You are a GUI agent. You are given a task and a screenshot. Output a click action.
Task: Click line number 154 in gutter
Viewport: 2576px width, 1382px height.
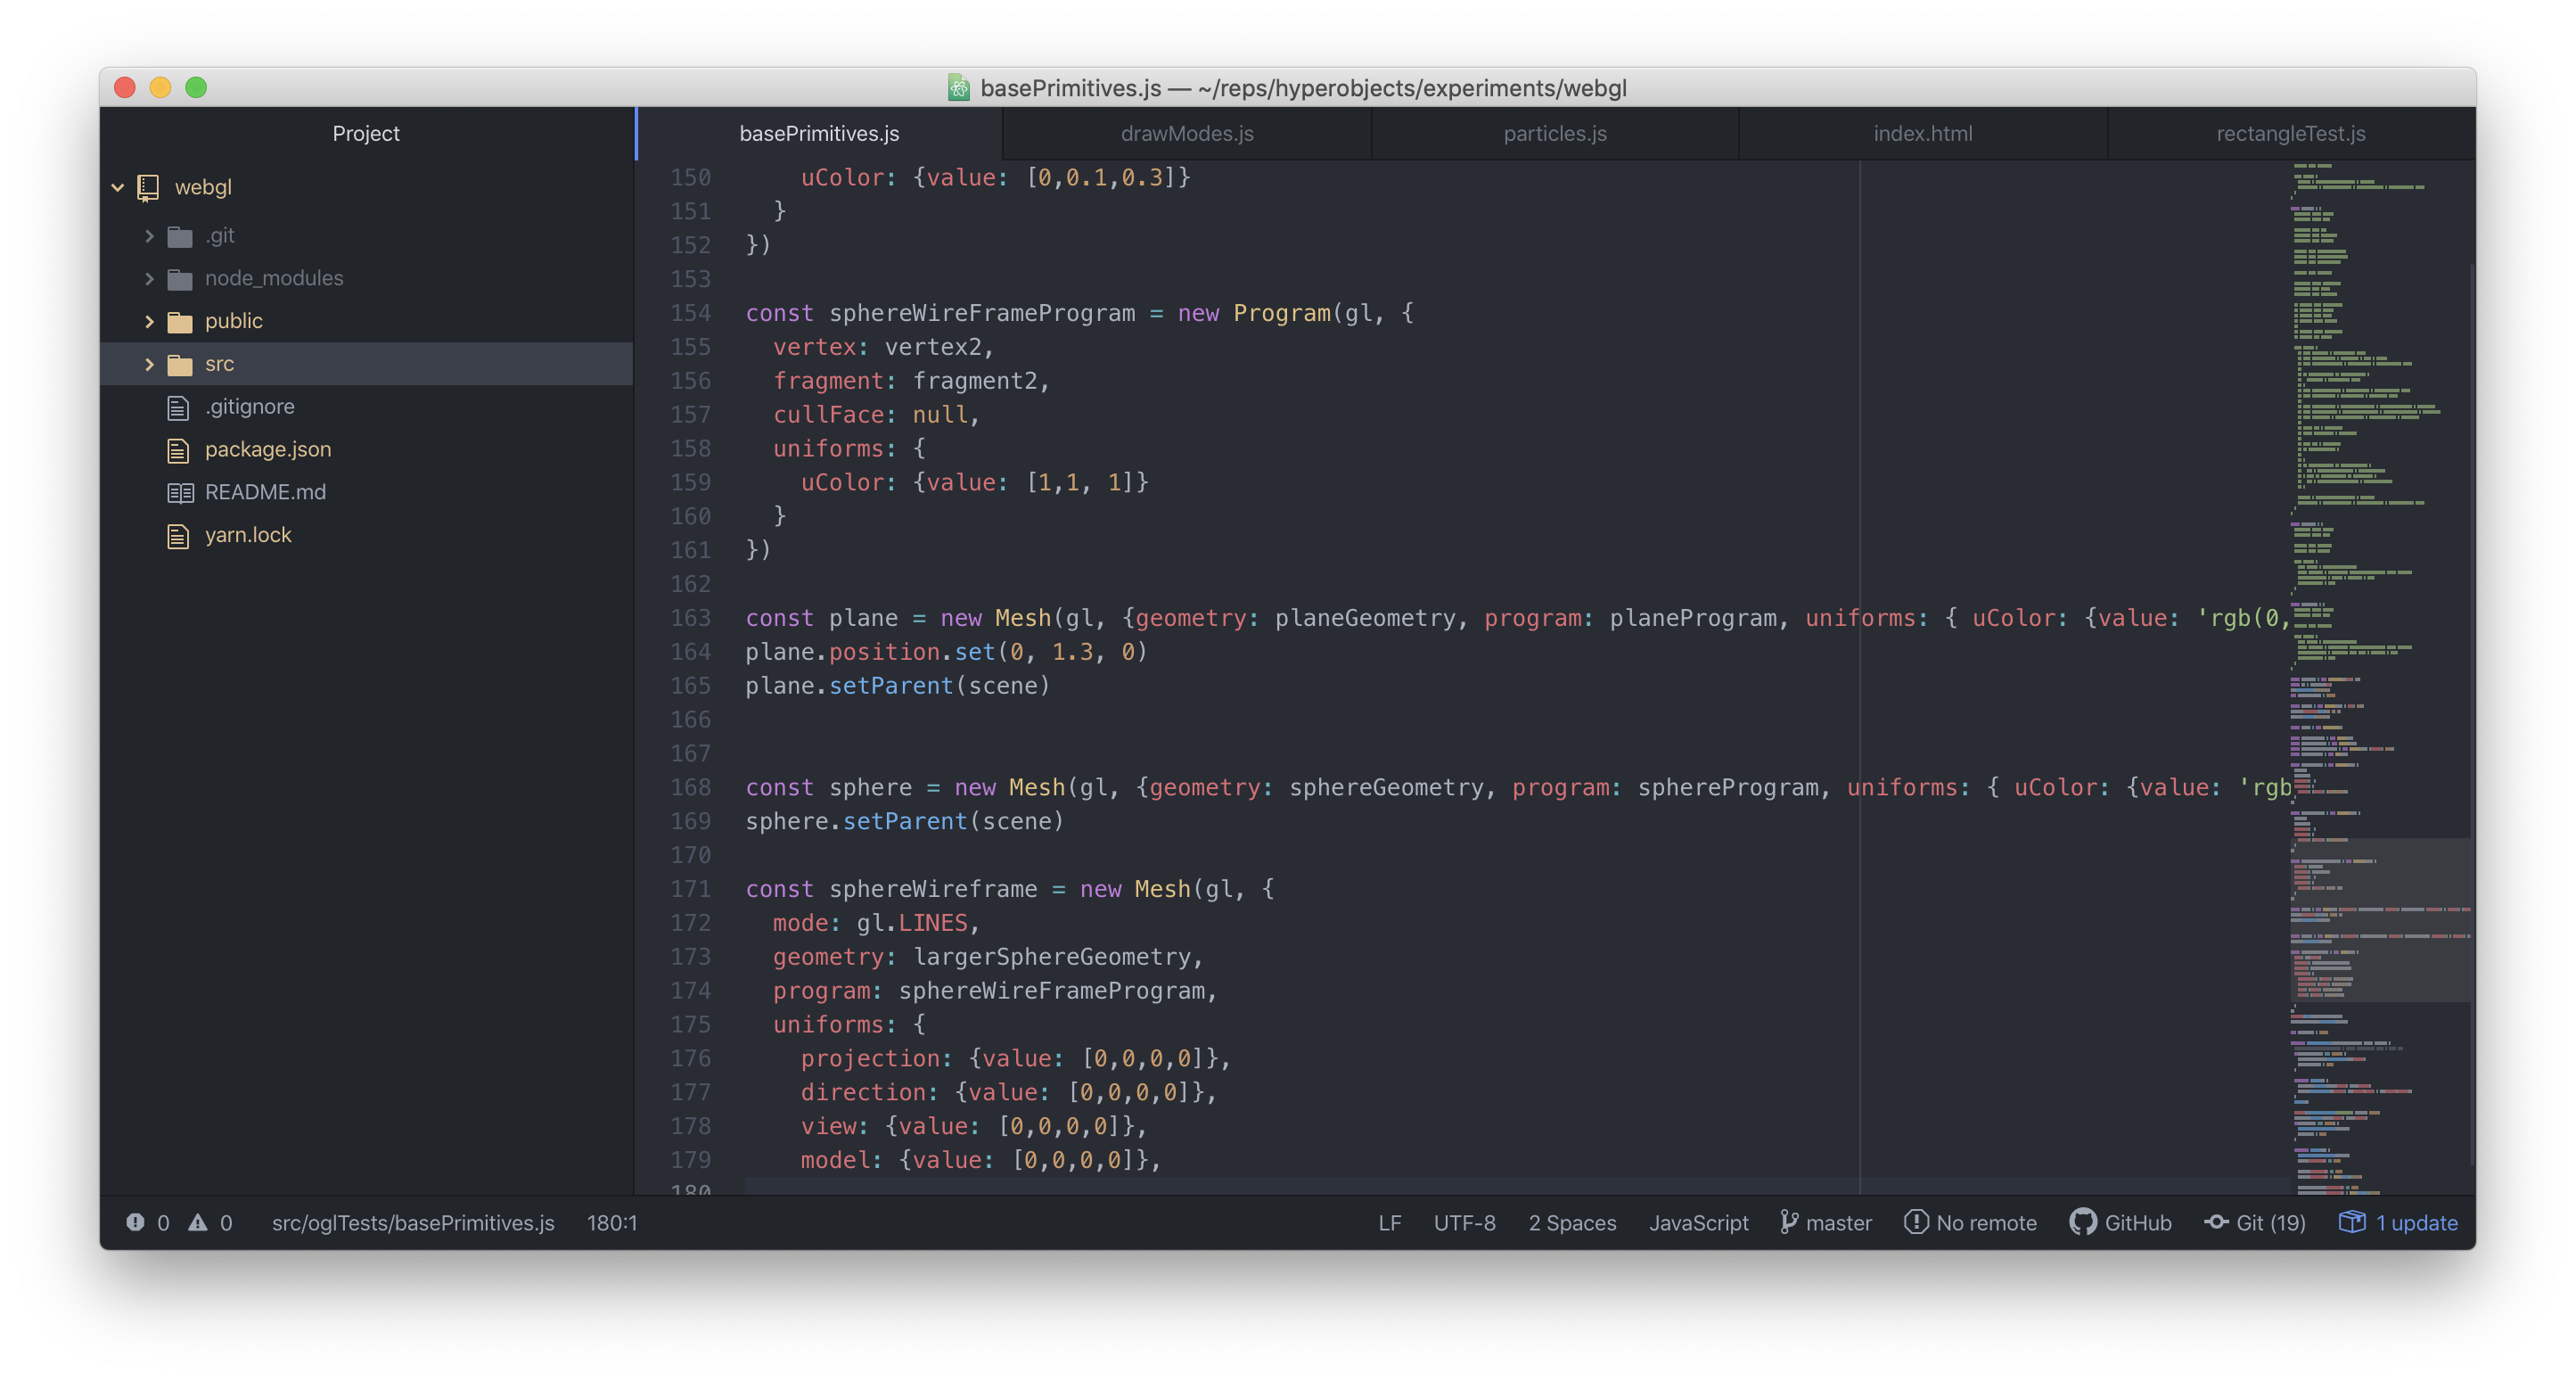click(691, 313)
